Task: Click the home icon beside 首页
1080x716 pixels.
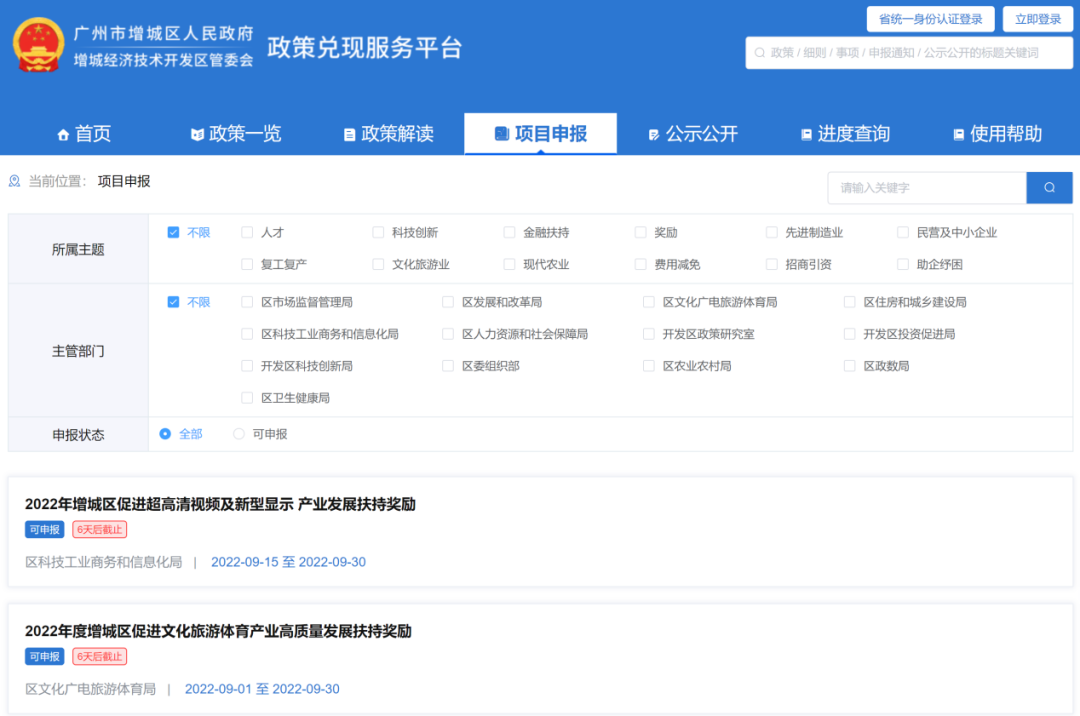Action: [x=64, y=135]
